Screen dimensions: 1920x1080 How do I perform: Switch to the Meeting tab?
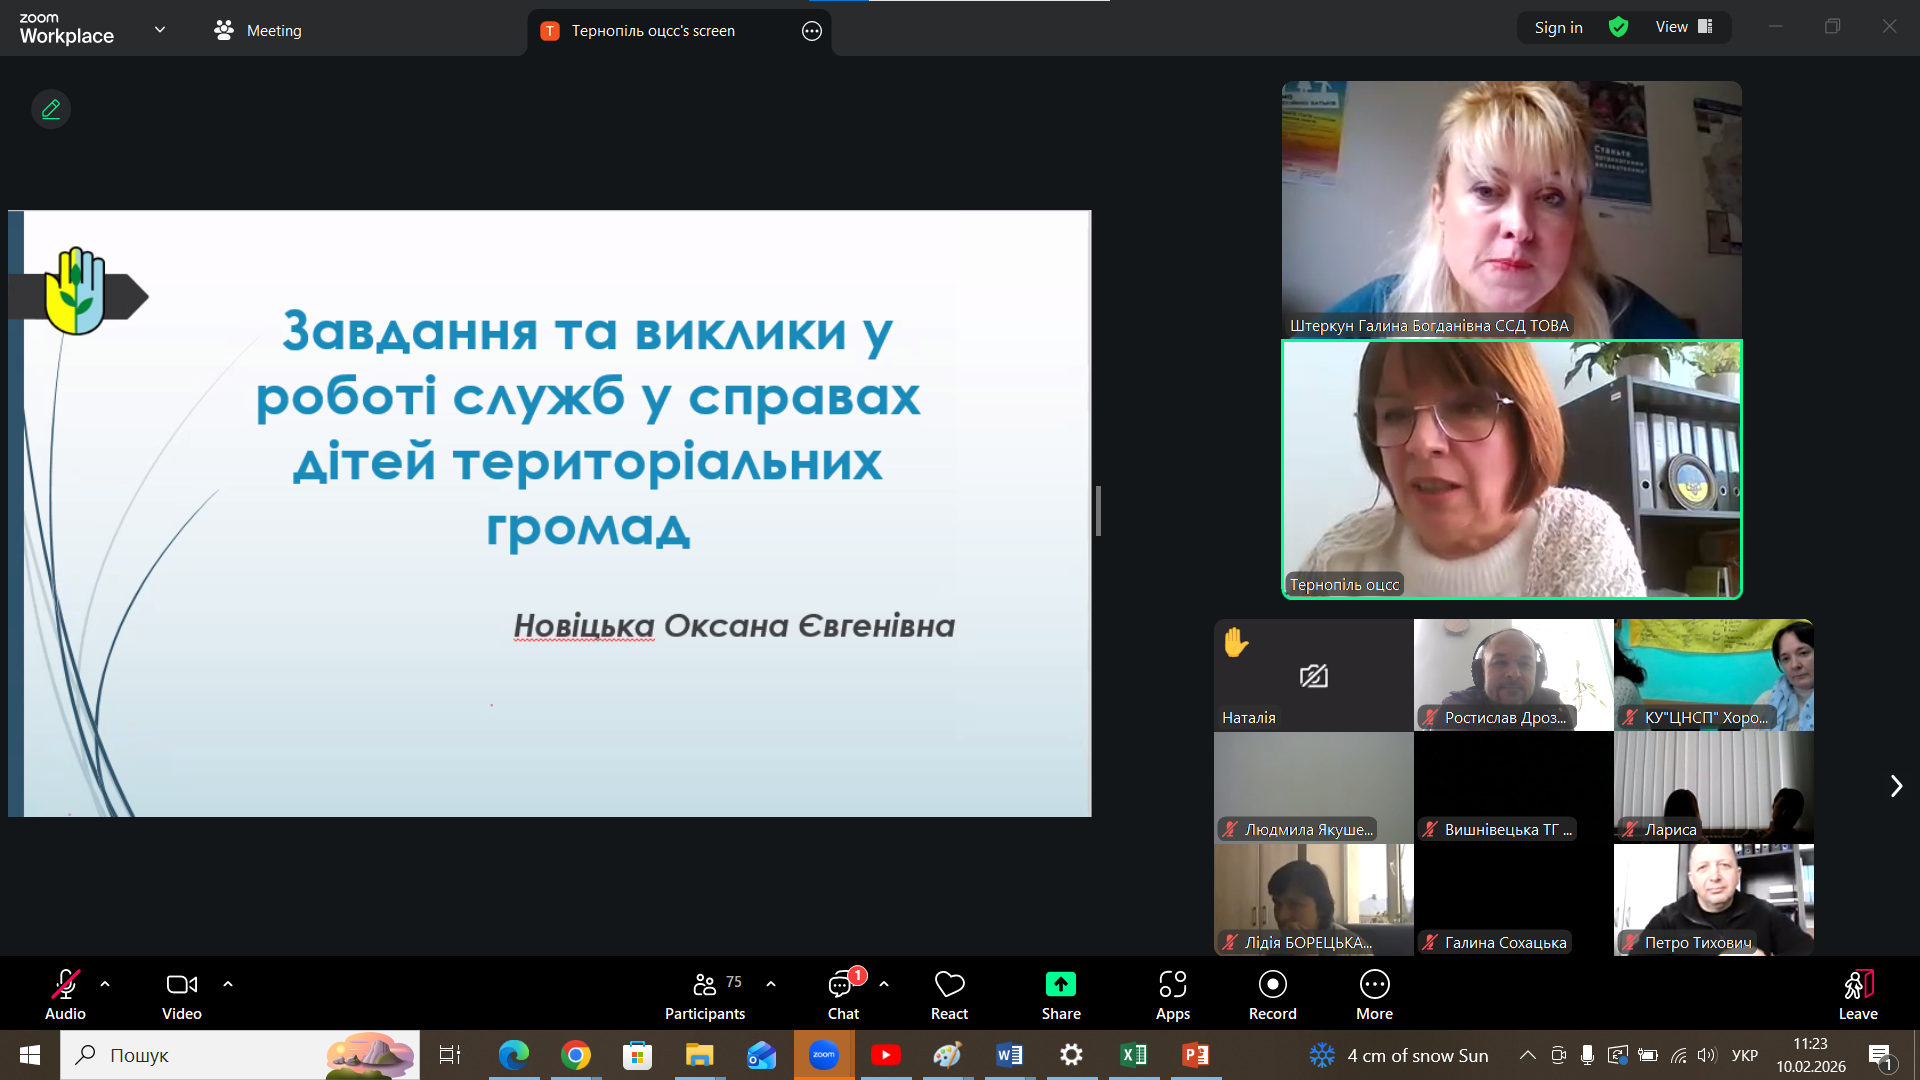point(258,30)
